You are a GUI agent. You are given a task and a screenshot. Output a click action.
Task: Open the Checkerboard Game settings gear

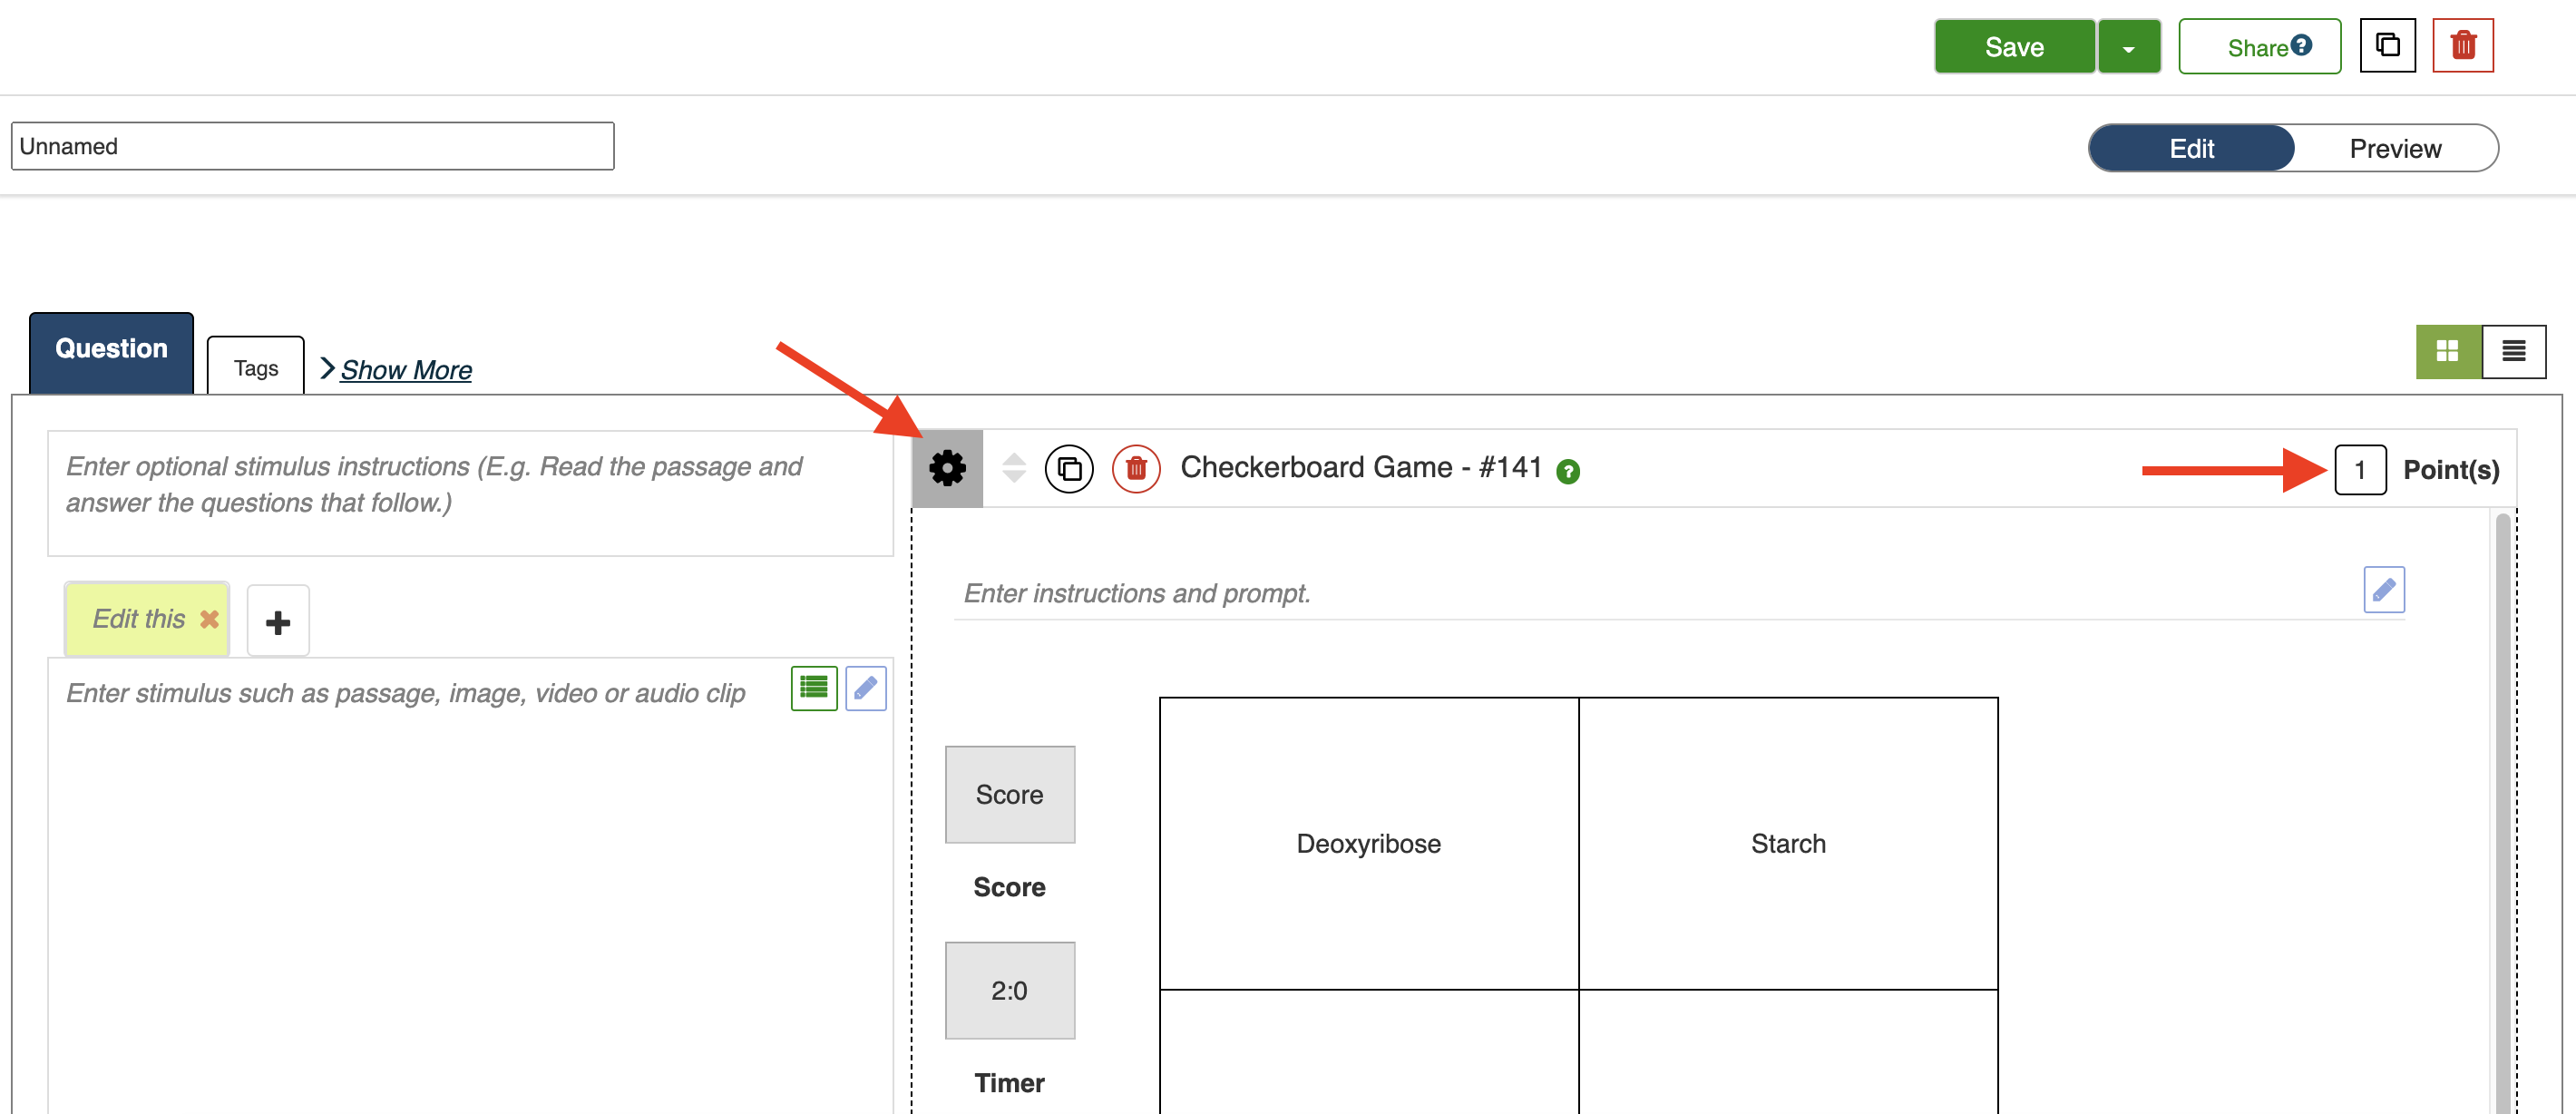(946, 468)
